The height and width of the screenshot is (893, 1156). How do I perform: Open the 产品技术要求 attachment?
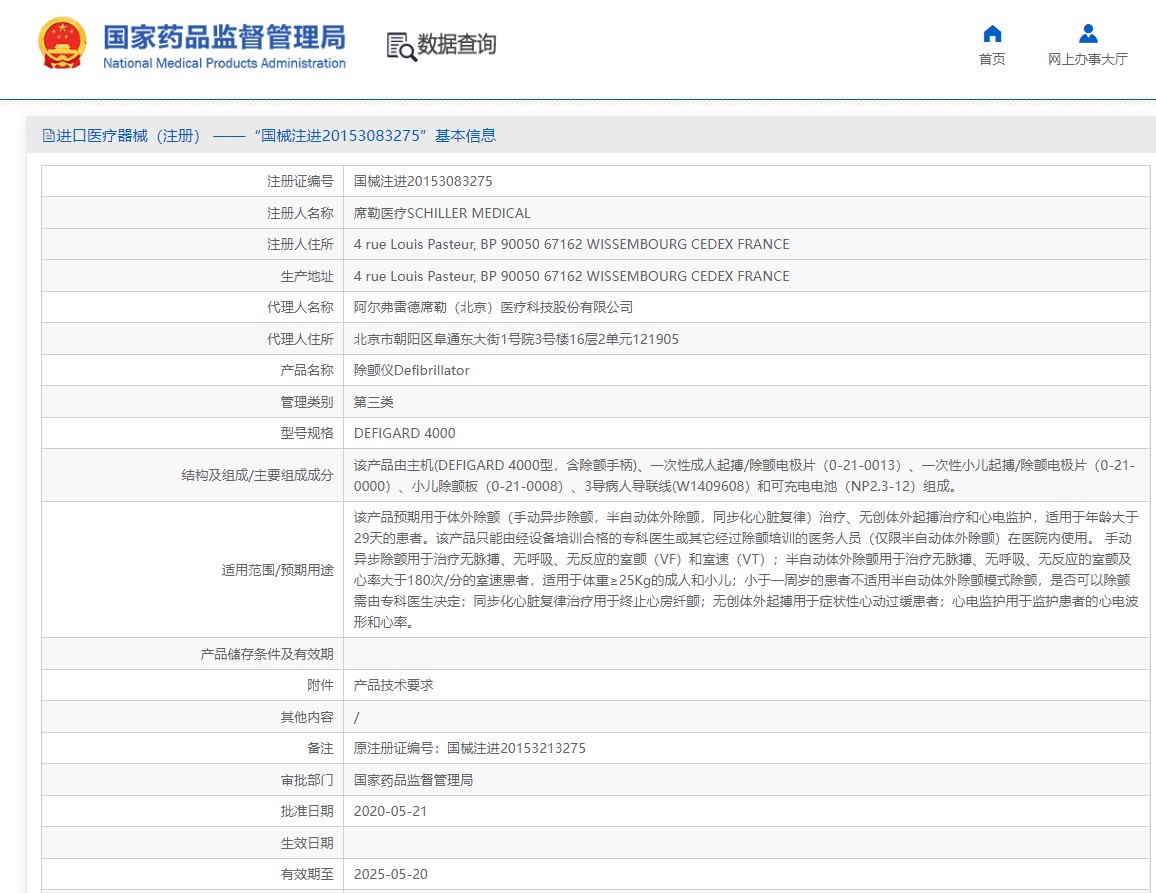[x=394, y=685]
